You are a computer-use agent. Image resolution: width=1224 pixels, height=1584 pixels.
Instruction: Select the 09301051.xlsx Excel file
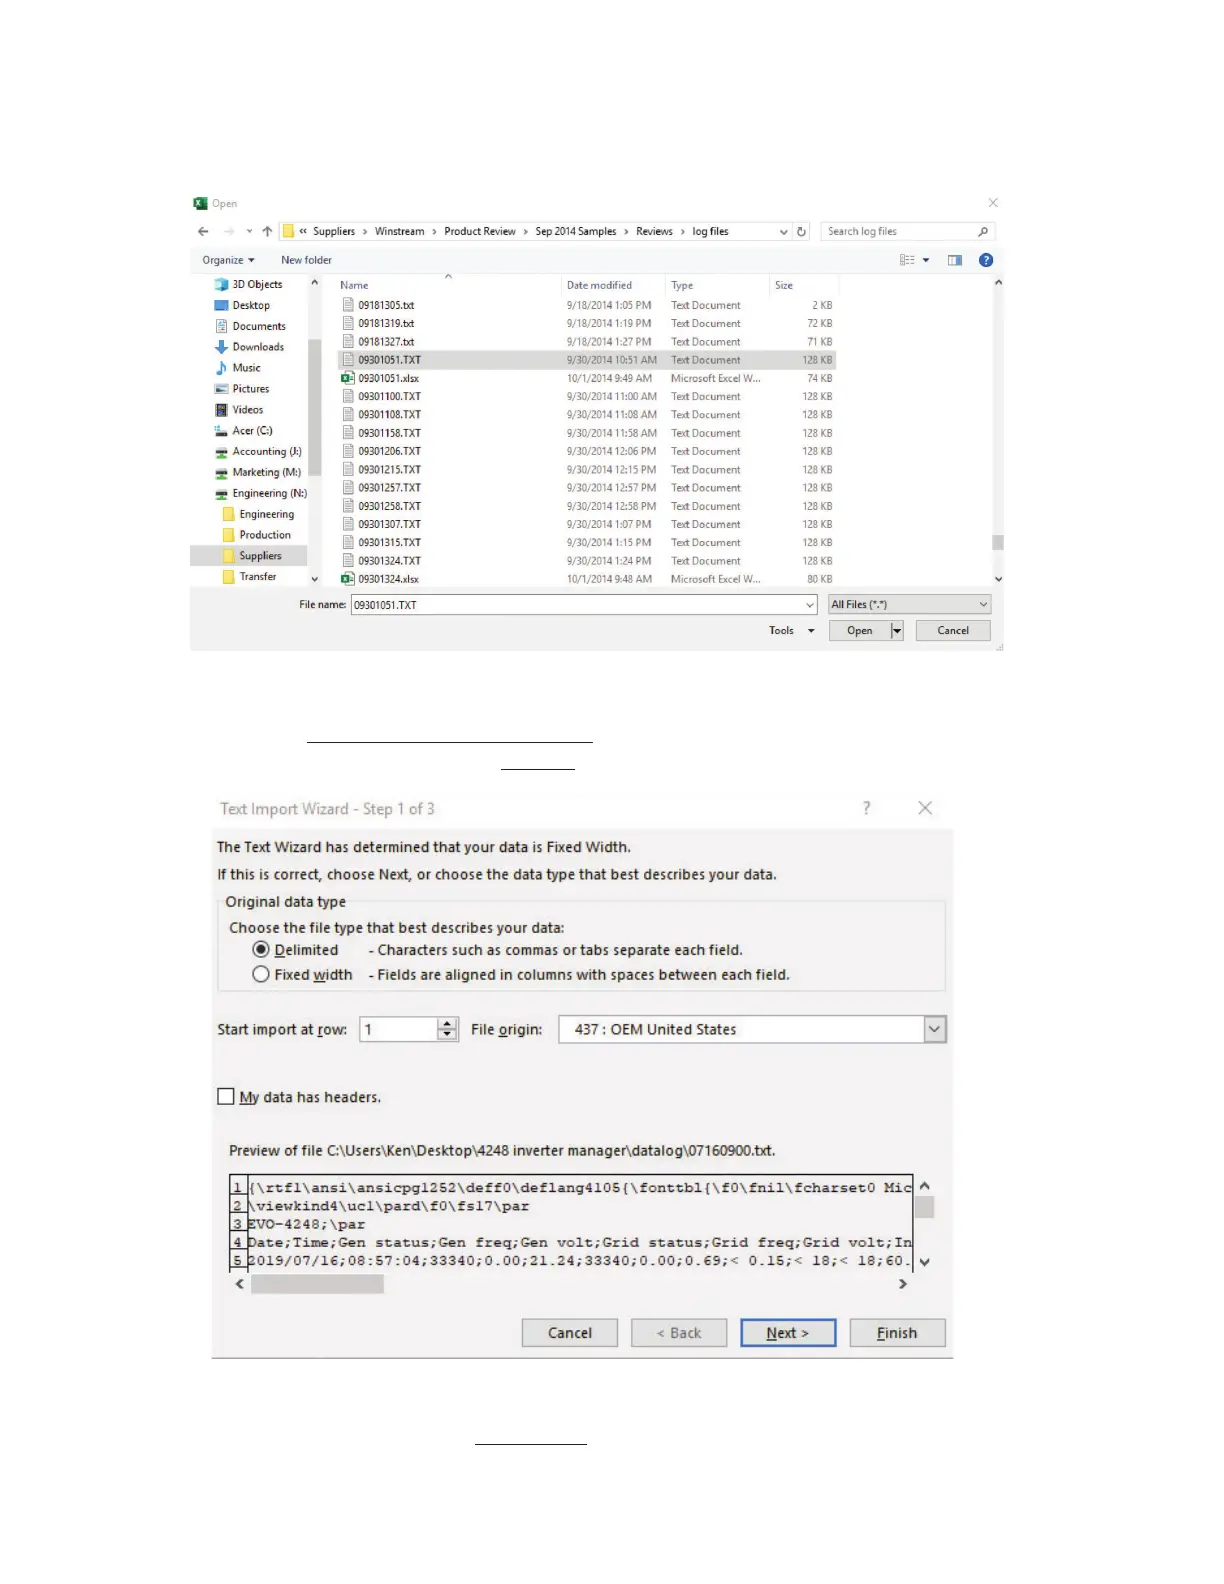(586, 378)
